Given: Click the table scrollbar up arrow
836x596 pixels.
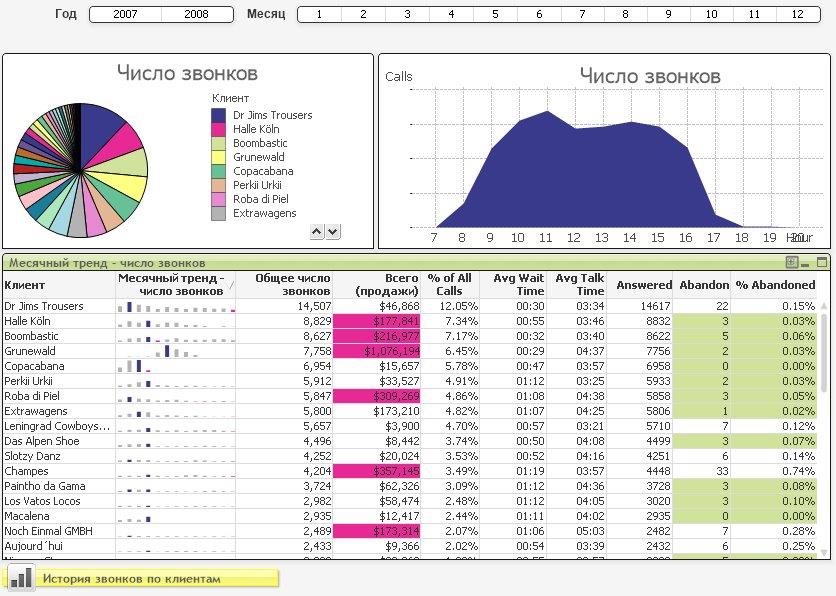Looking at the screenshot, I should point(825,307).
